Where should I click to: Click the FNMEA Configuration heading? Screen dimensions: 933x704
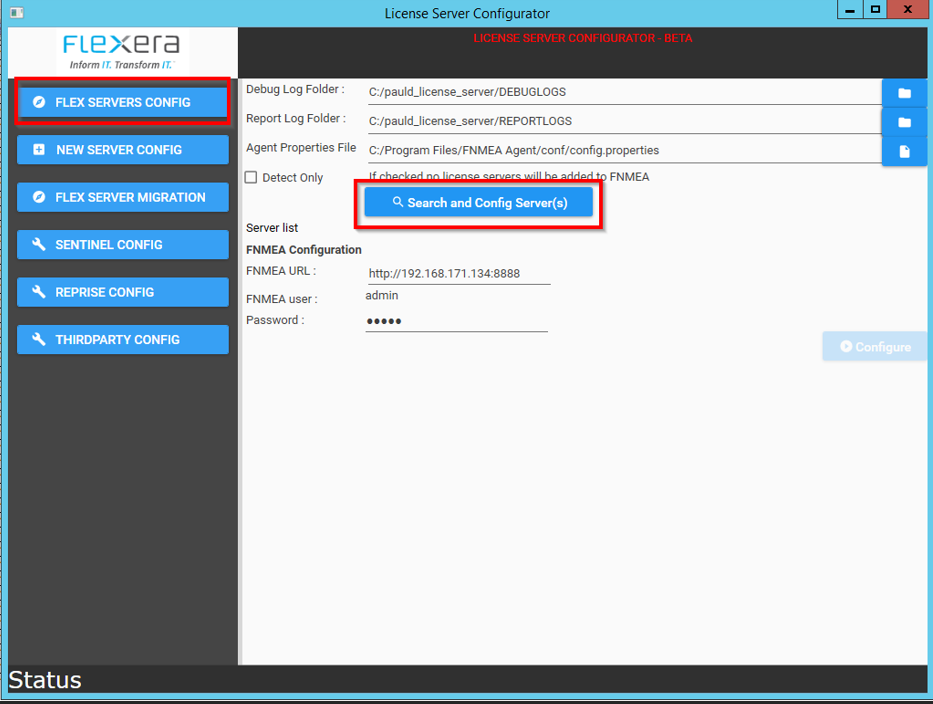coord(303,249)
